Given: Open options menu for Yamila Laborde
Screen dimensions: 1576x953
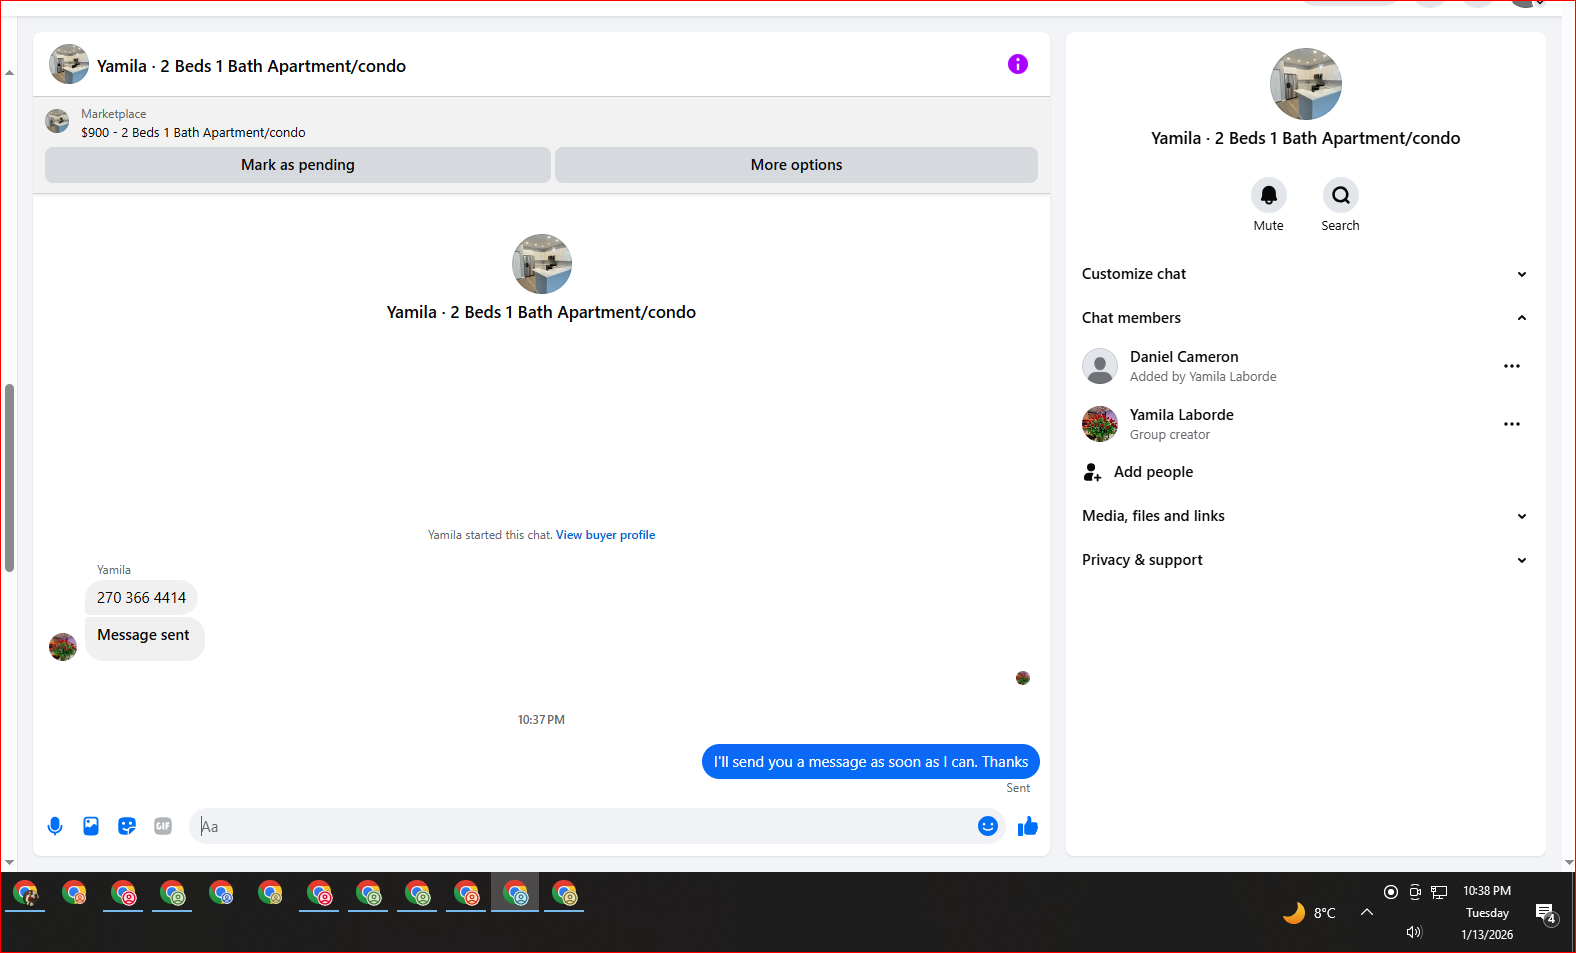Looking at the screenshot, I should click(1512, 424).
